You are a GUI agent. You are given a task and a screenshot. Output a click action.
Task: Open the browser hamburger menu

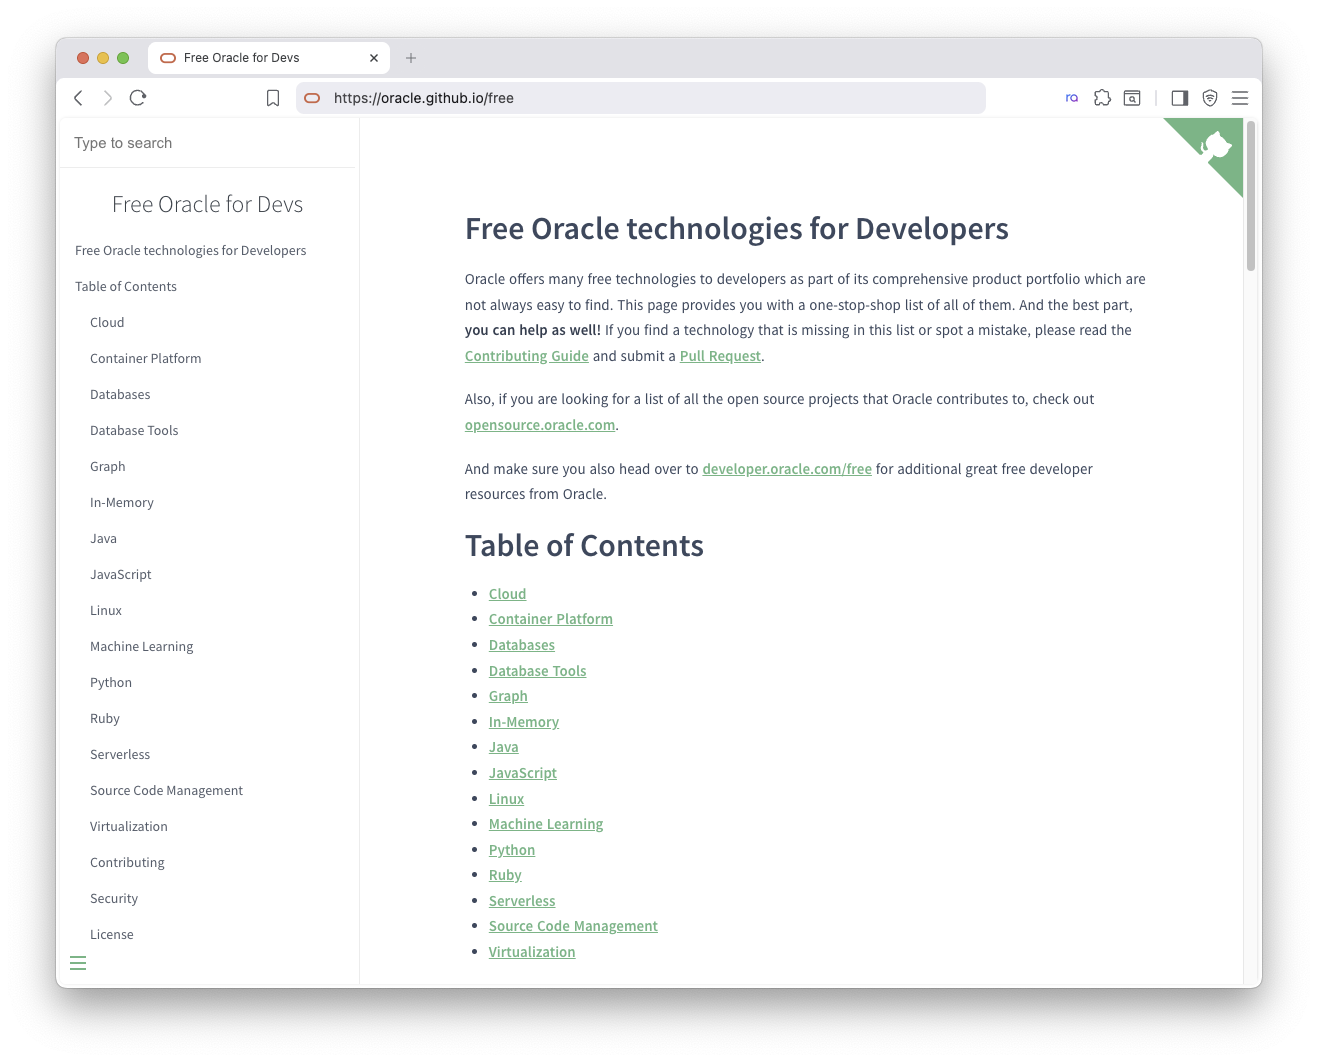tap(1240, 98)
